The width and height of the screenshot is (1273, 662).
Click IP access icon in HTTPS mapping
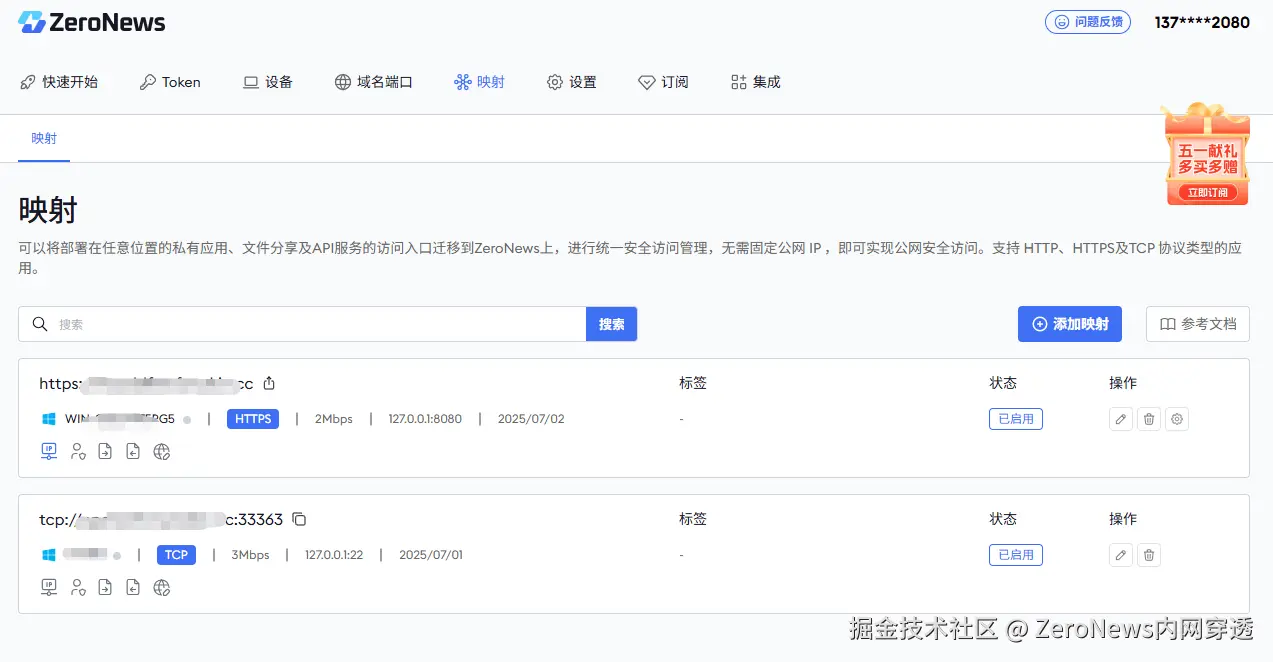click(49, 452)
